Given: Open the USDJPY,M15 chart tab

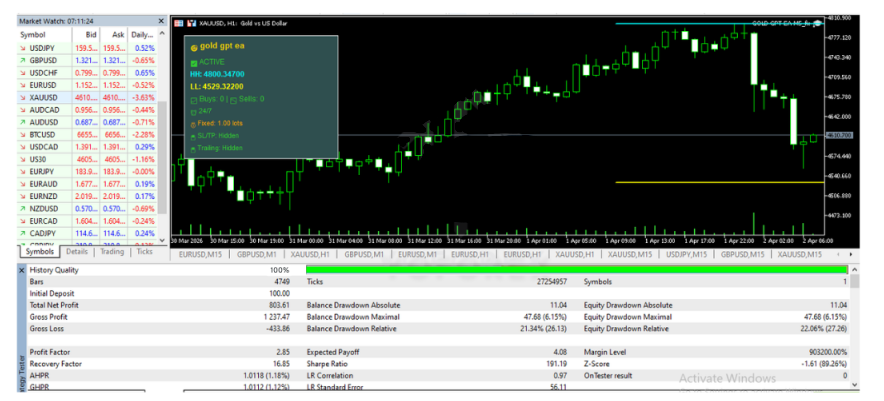Looking at the screenshot, I should [687, 255].
